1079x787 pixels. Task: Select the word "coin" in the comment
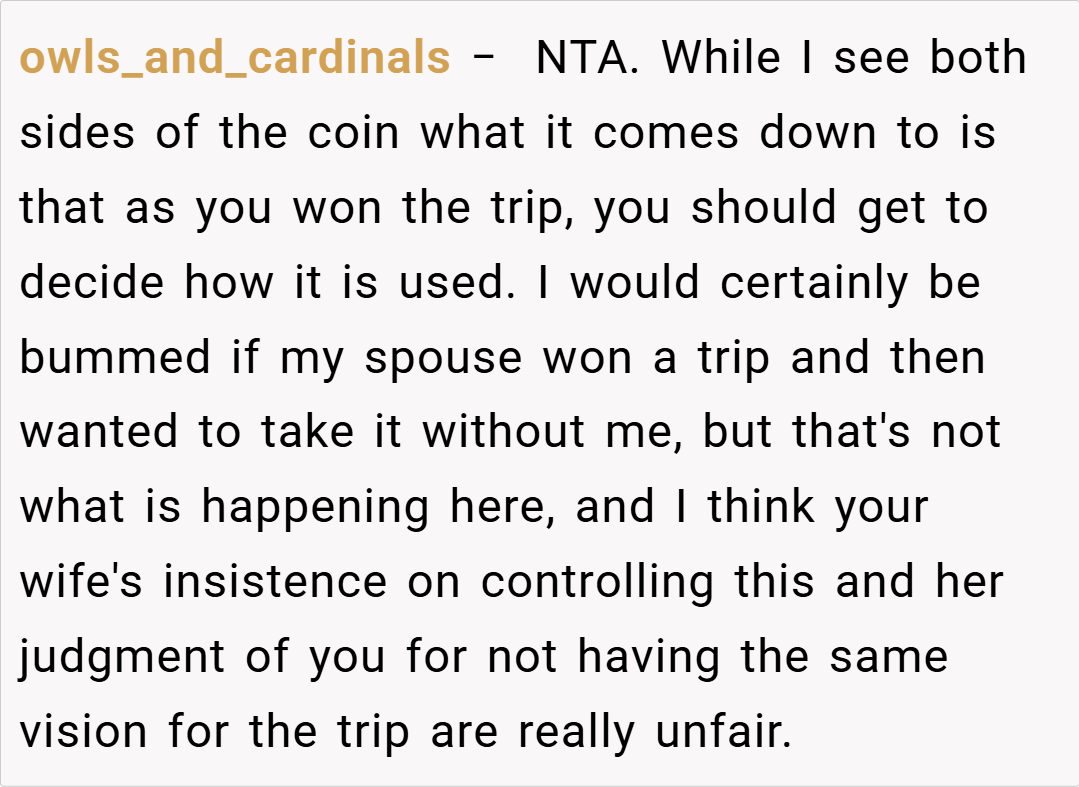click(355, 134)
